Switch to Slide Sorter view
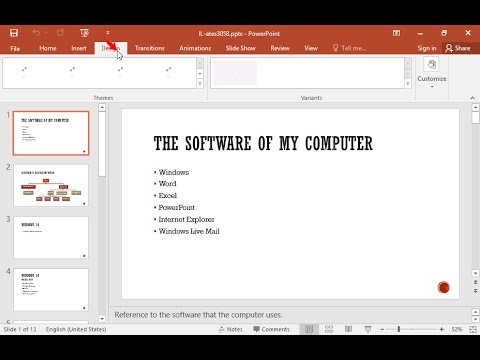 (329, 329)
